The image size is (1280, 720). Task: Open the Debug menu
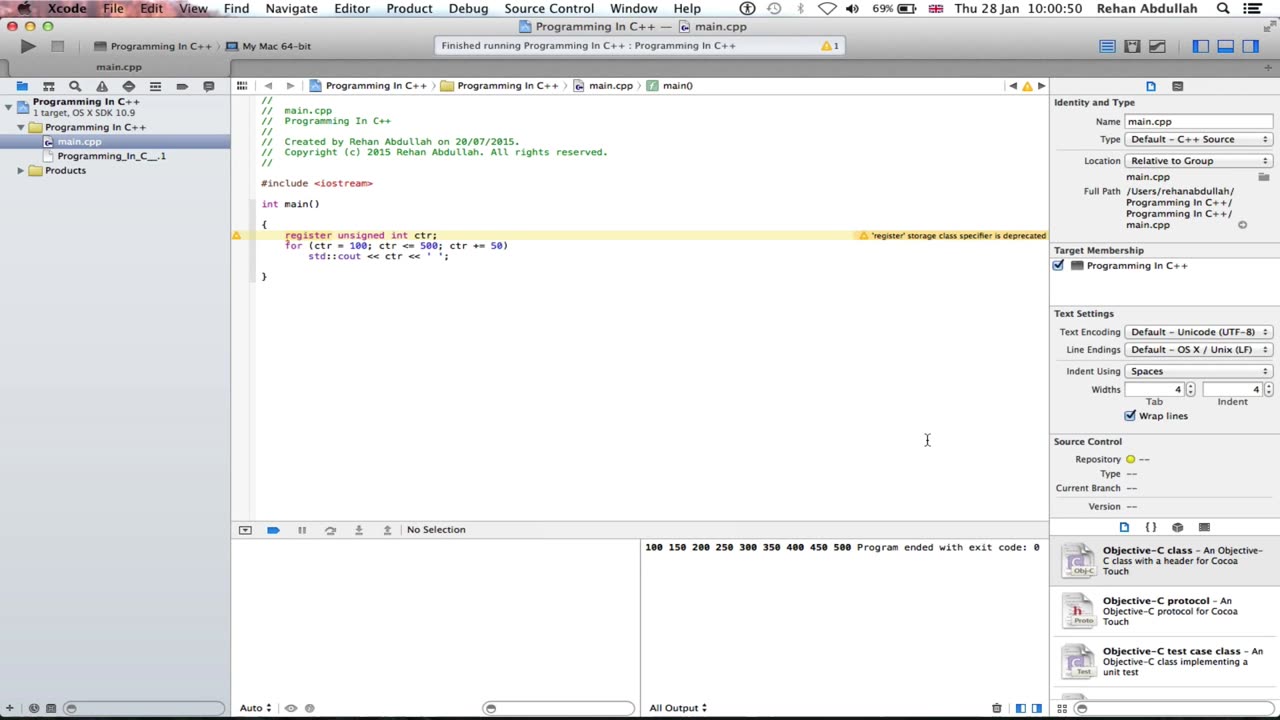coord(468,9)
